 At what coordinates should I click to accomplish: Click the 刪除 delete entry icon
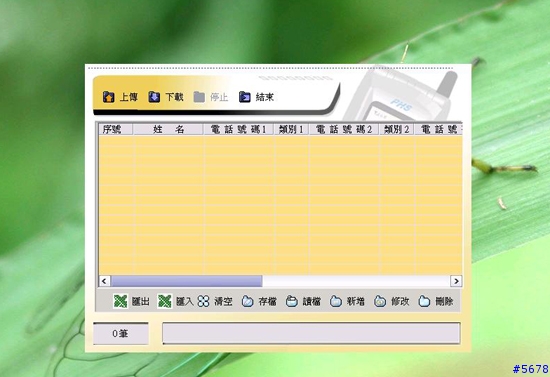pos(424,301)
